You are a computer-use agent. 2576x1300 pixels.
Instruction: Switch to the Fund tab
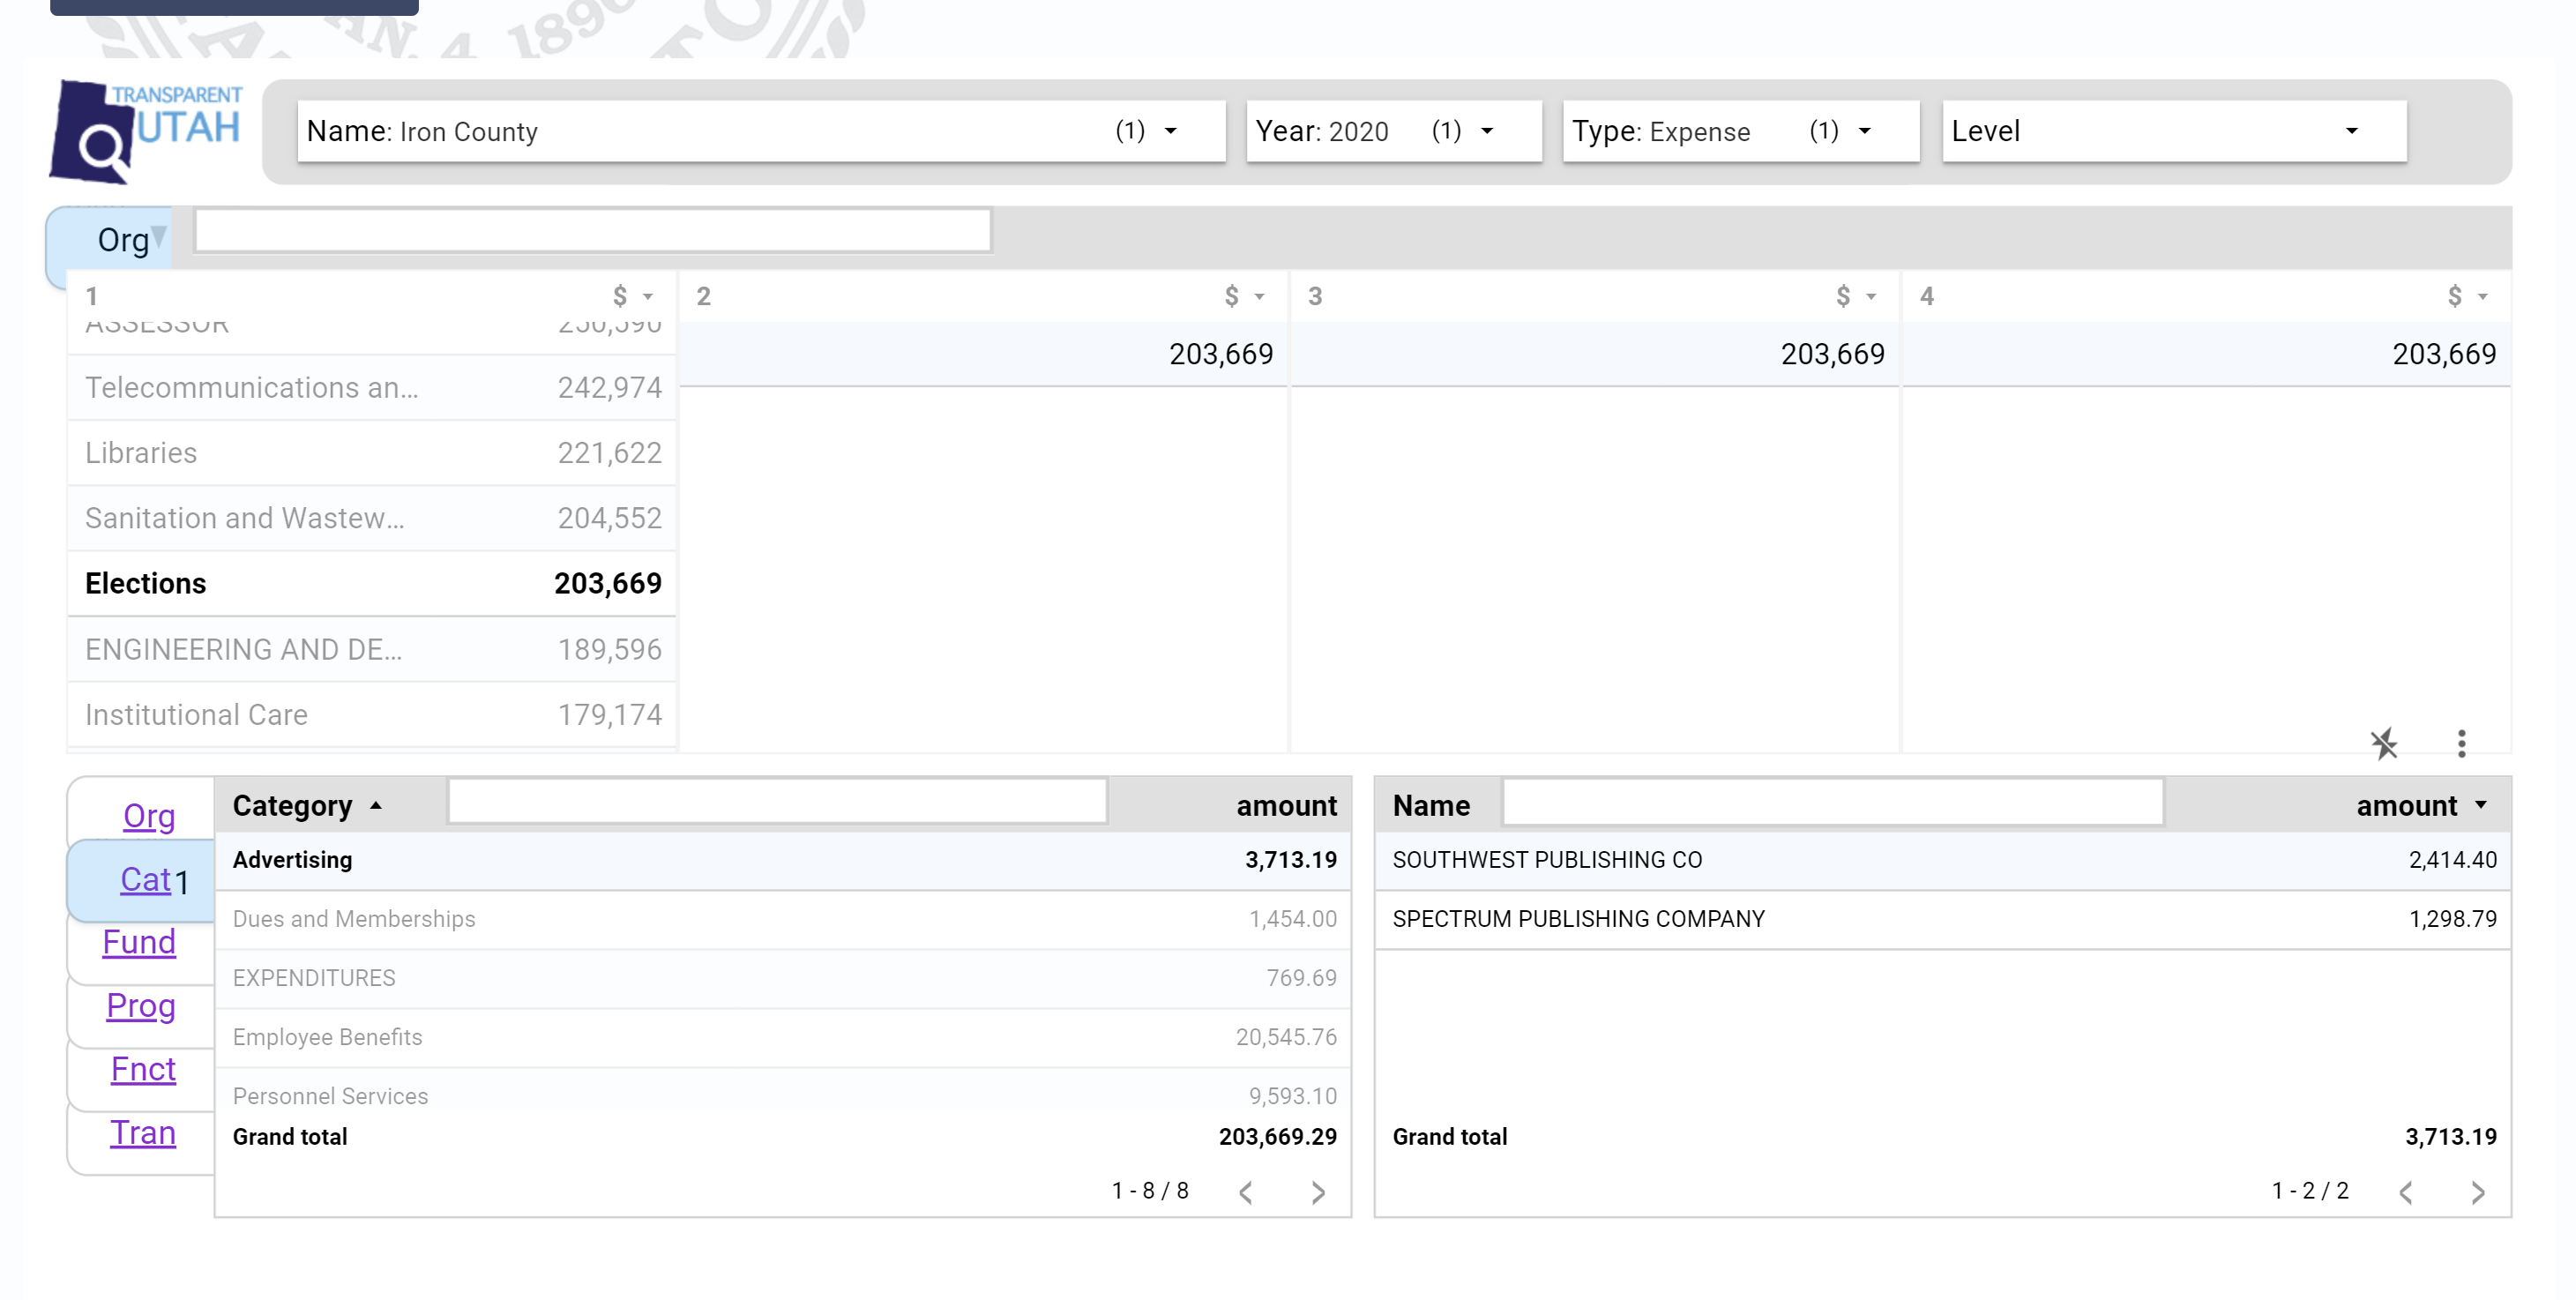click(x=139, y=942)
